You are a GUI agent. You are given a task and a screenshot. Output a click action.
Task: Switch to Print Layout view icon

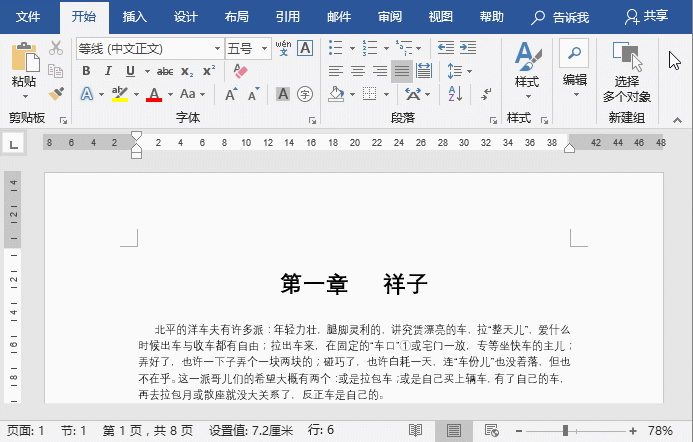[x=454, y=430]
